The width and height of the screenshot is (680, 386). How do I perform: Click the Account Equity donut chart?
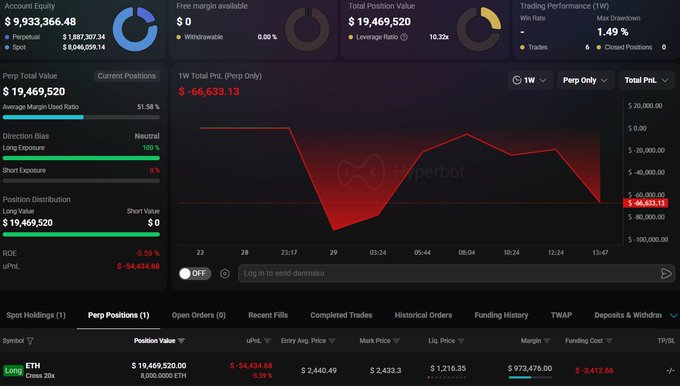pos(135,29)
